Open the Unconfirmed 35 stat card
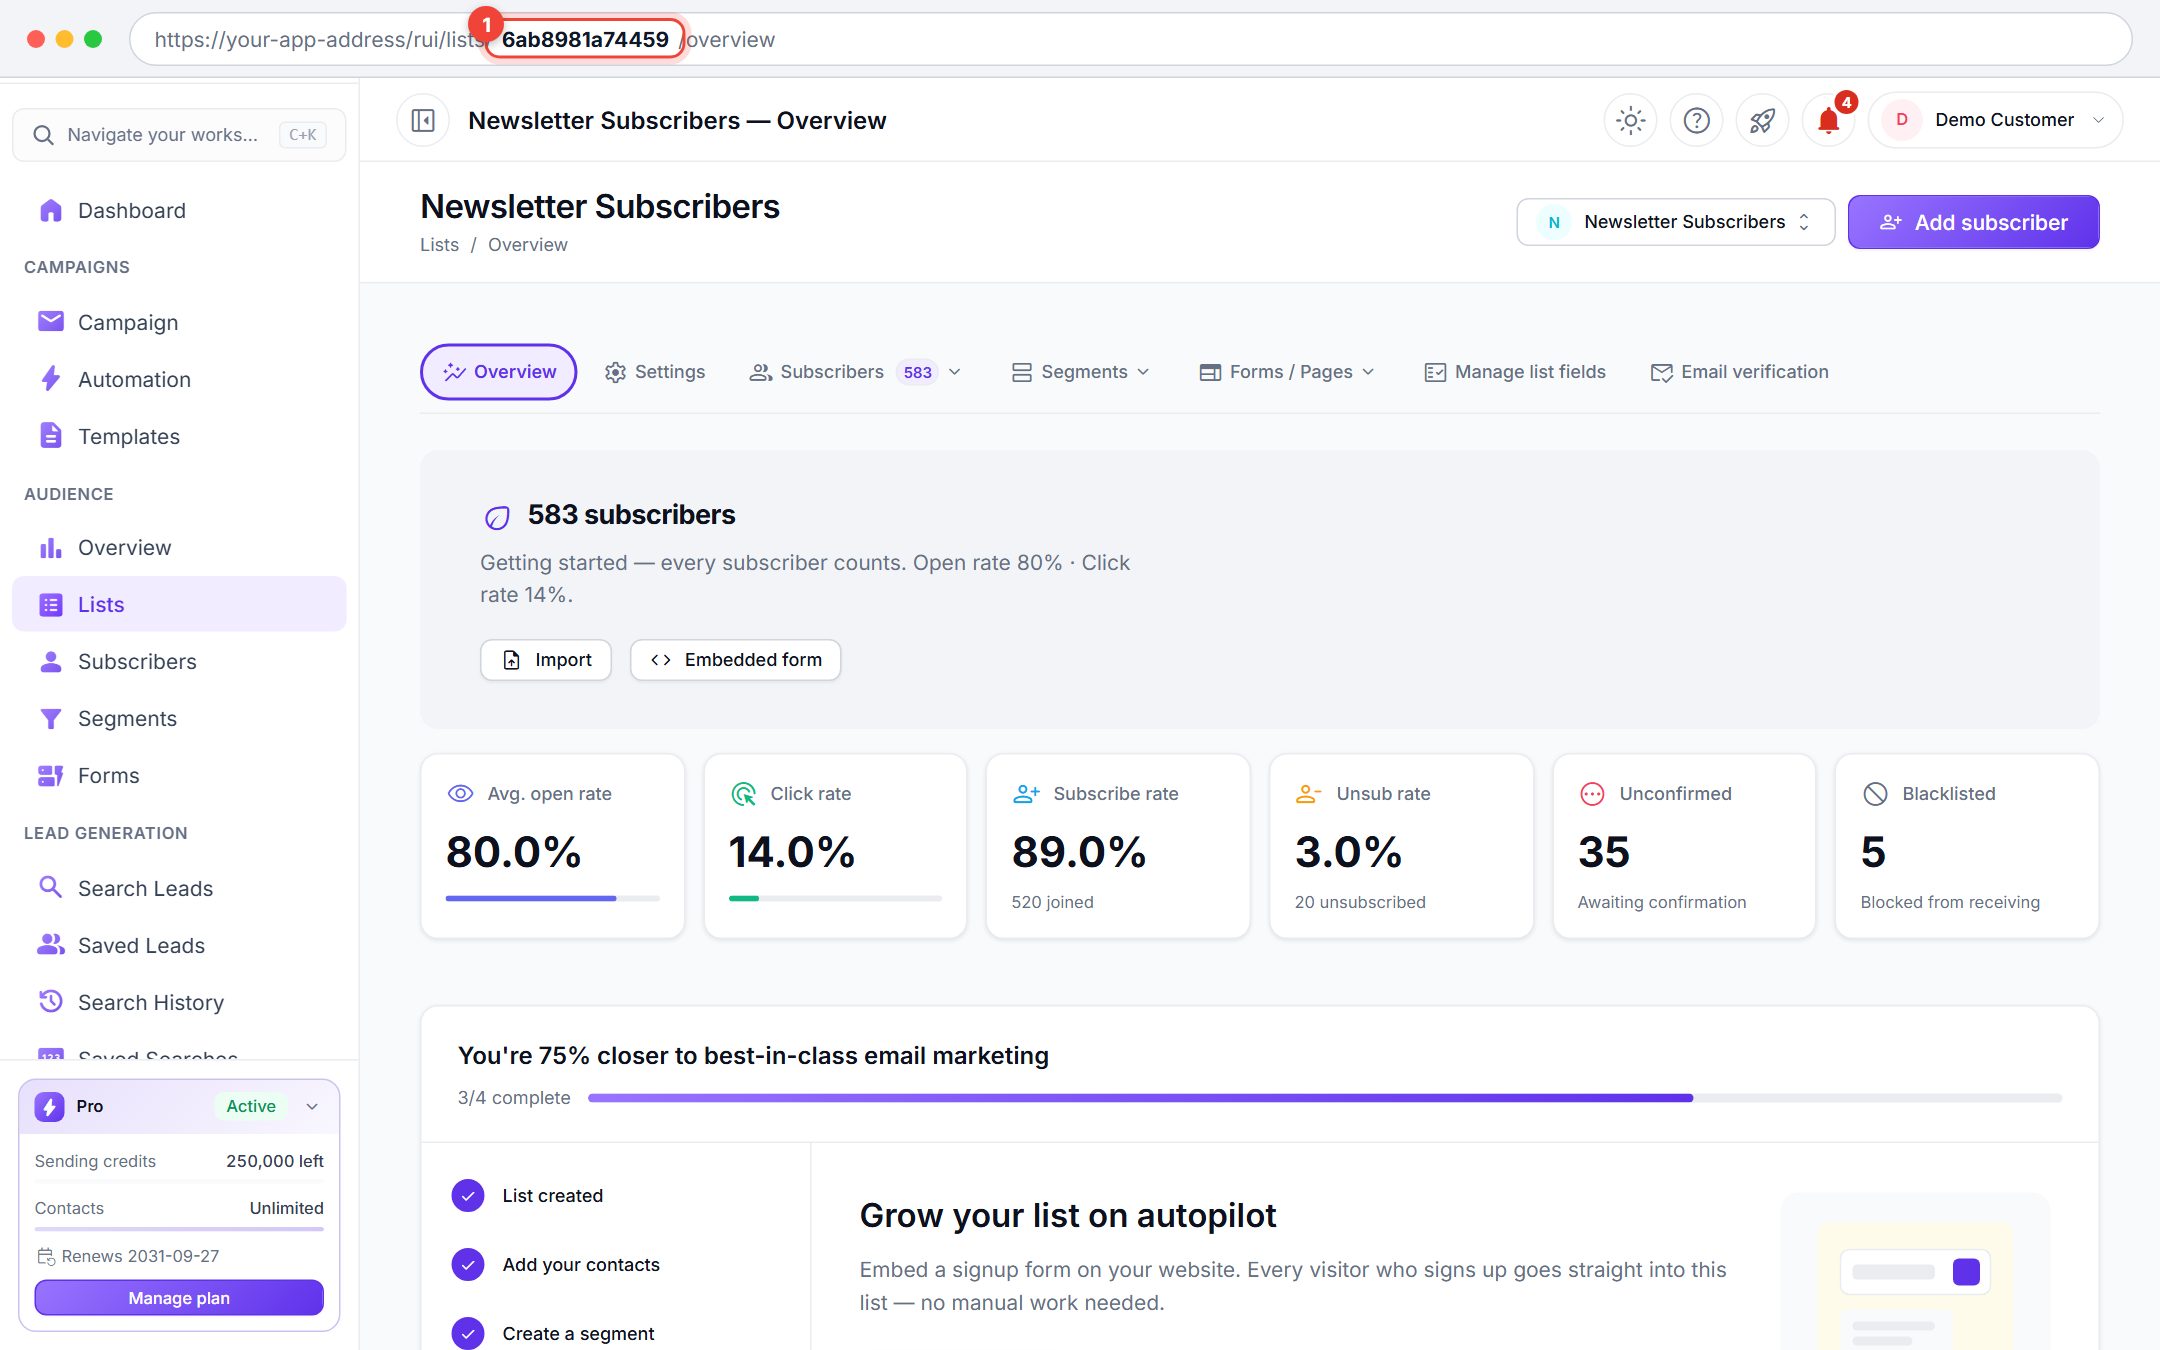Screen dimensions: 2160x1350 pos(1684,846)
